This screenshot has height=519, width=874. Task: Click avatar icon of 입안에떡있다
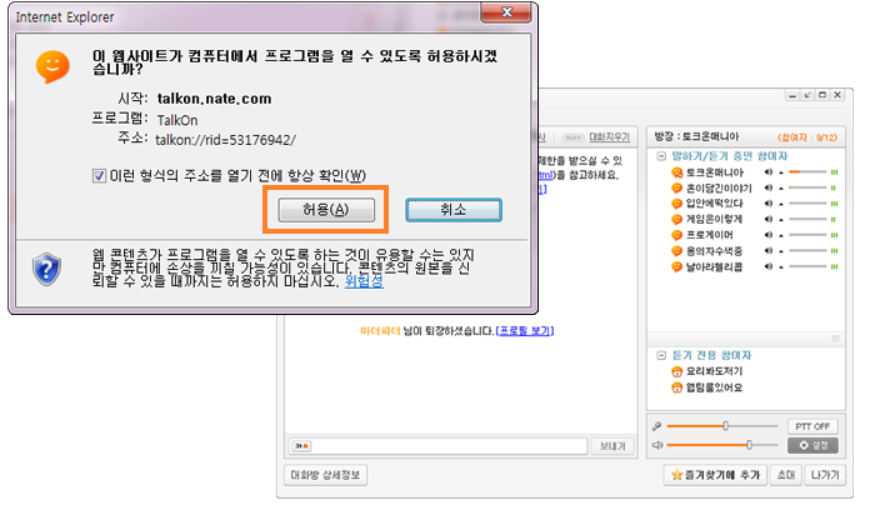[x=677, y=203]
